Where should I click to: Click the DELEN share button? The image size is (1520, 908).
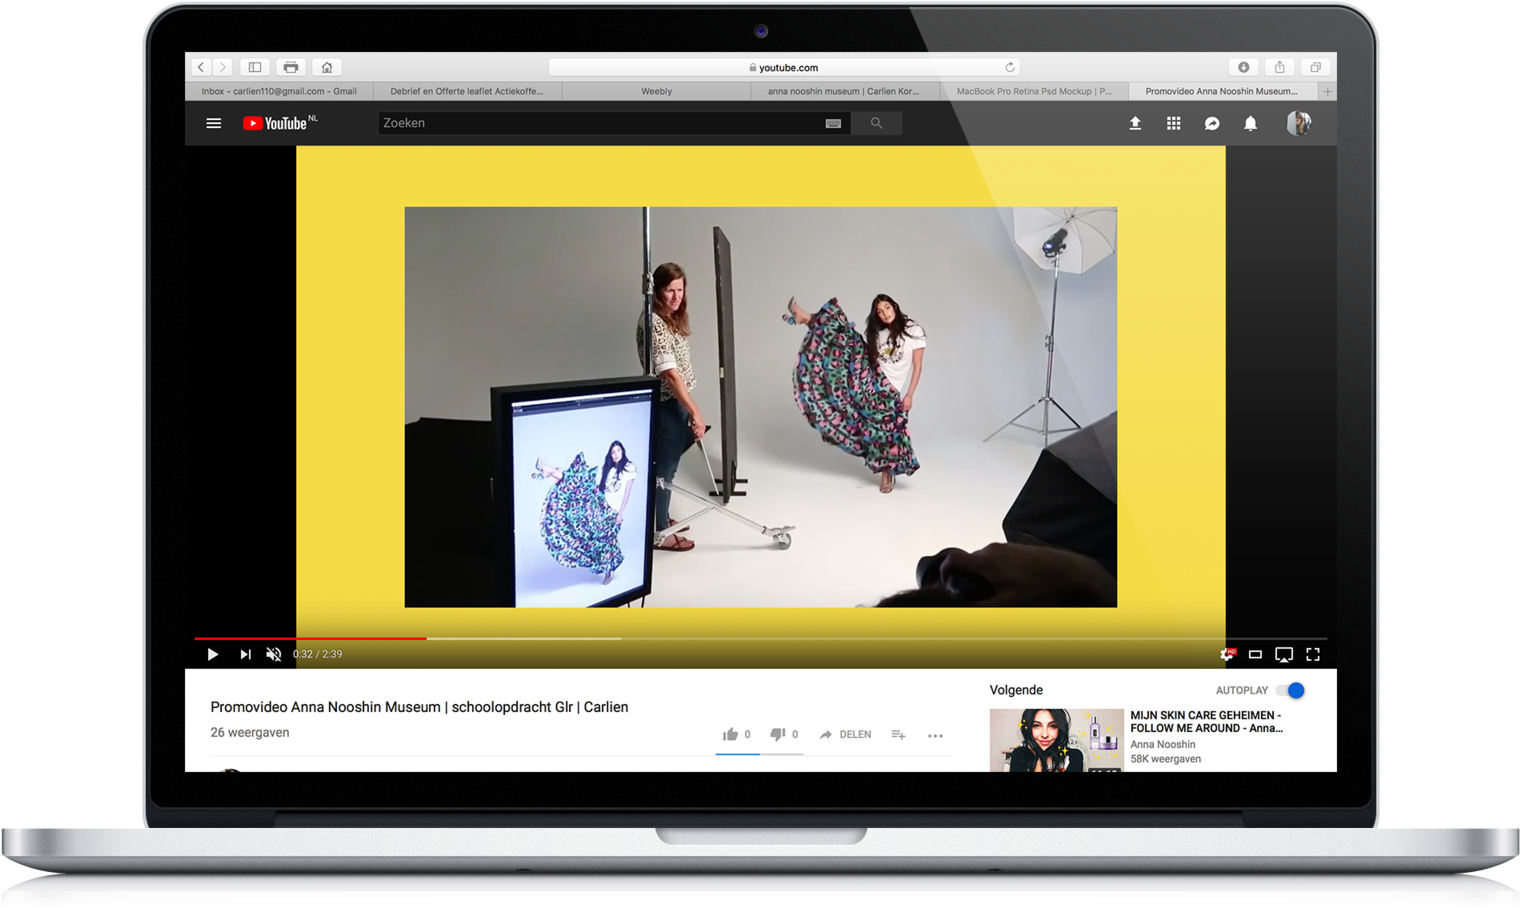pyautogui.click(x=845, y=734)
